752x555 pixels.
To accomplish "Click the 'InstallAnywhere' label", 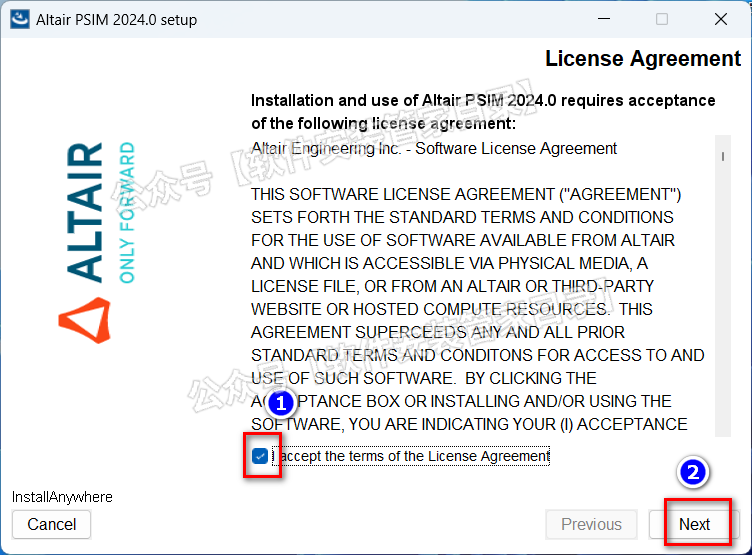I will [x=62, y=497].
